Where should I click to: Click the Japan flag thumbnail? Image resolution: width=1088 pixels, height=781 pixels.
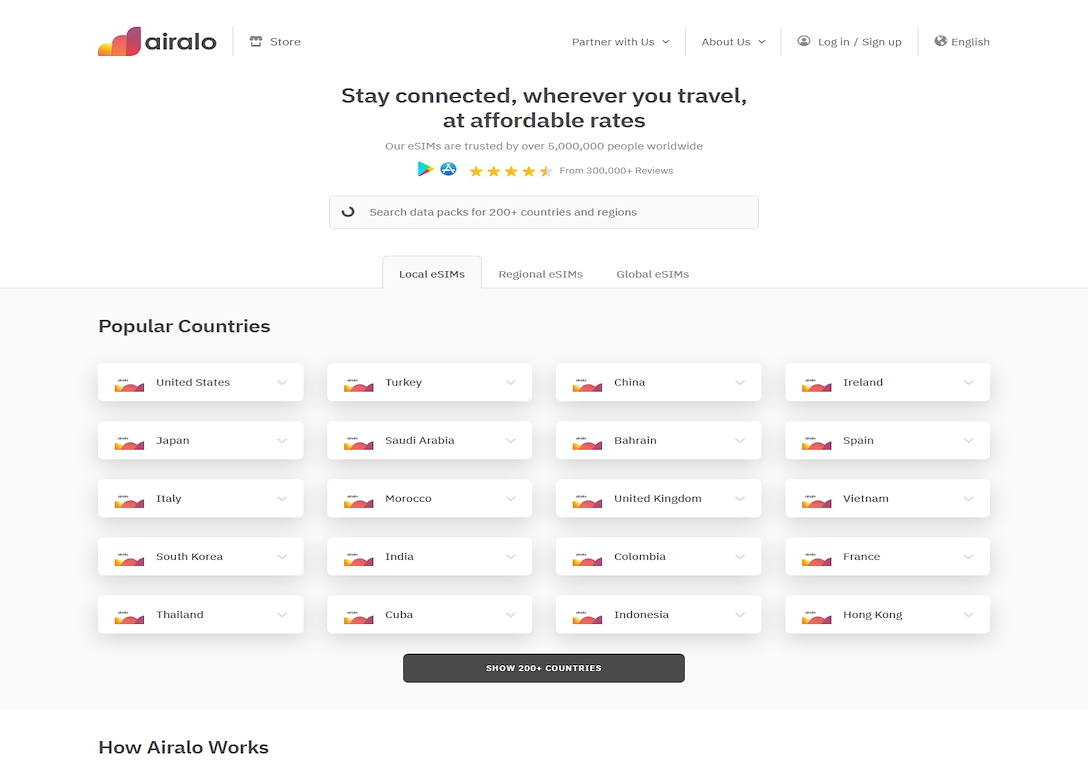[129, 443]
